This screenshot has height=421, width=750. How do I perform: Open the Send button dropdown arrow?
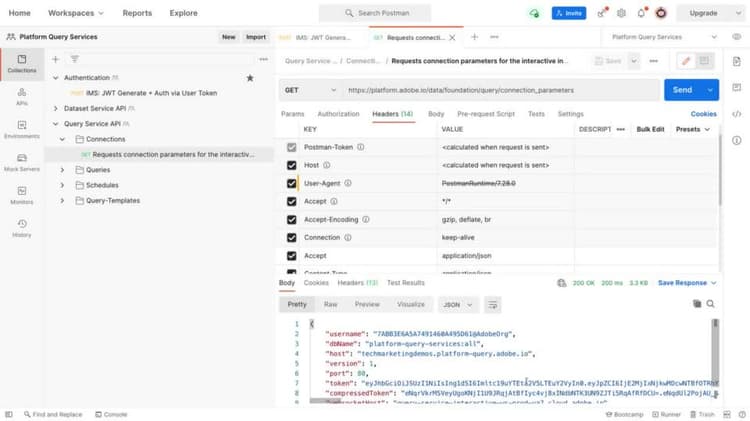710,90
